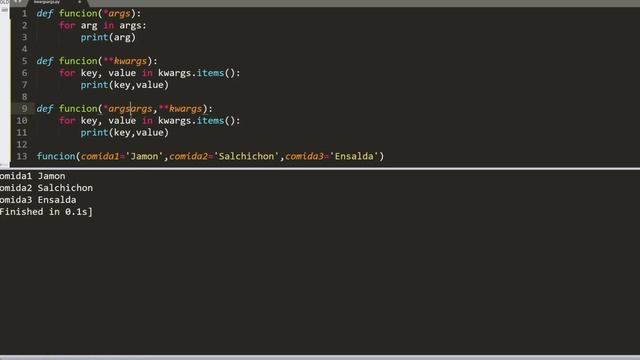The image size is (640, 360).
Task: Click 'funcion' call on line 13
Action: (x=56, y=156)
